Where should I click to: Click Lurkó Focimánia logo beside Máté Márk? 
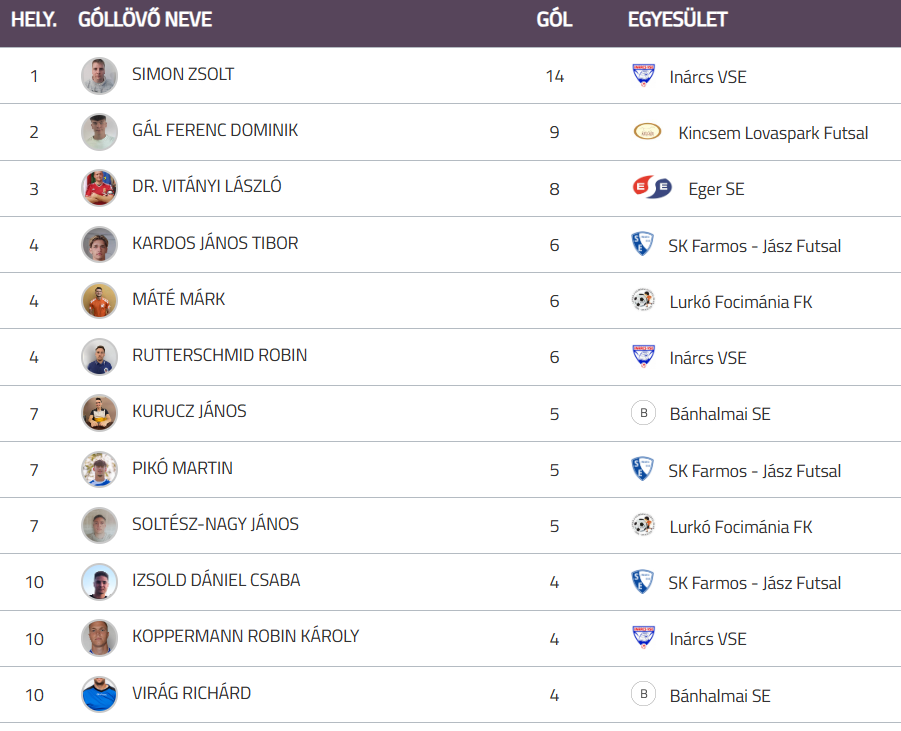pyautogui.click(x=643, y=300)
